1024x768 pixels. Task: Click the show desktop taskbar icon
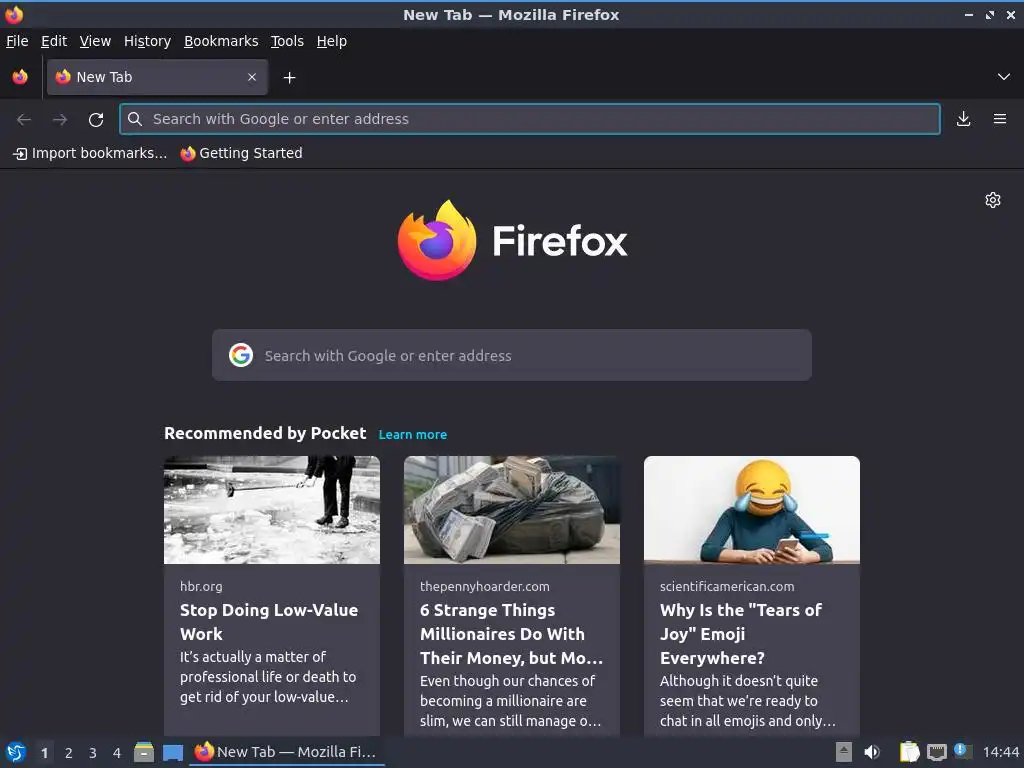click(173, 753)
